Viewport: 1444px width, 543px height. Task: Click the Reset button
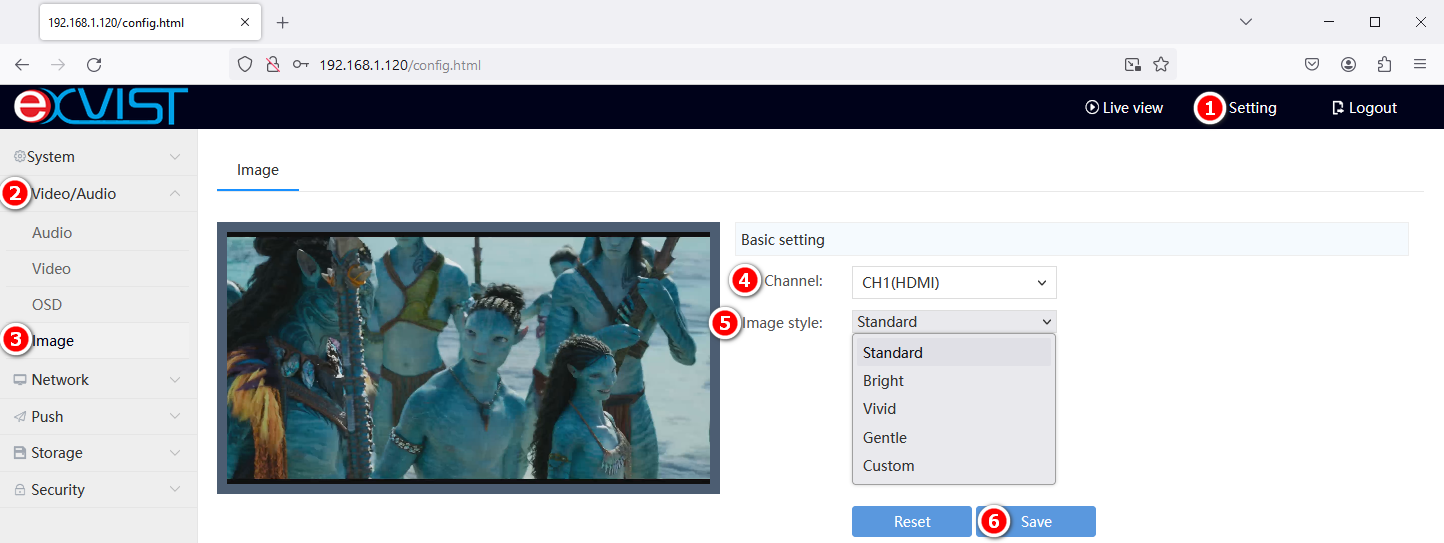point(912,522)
